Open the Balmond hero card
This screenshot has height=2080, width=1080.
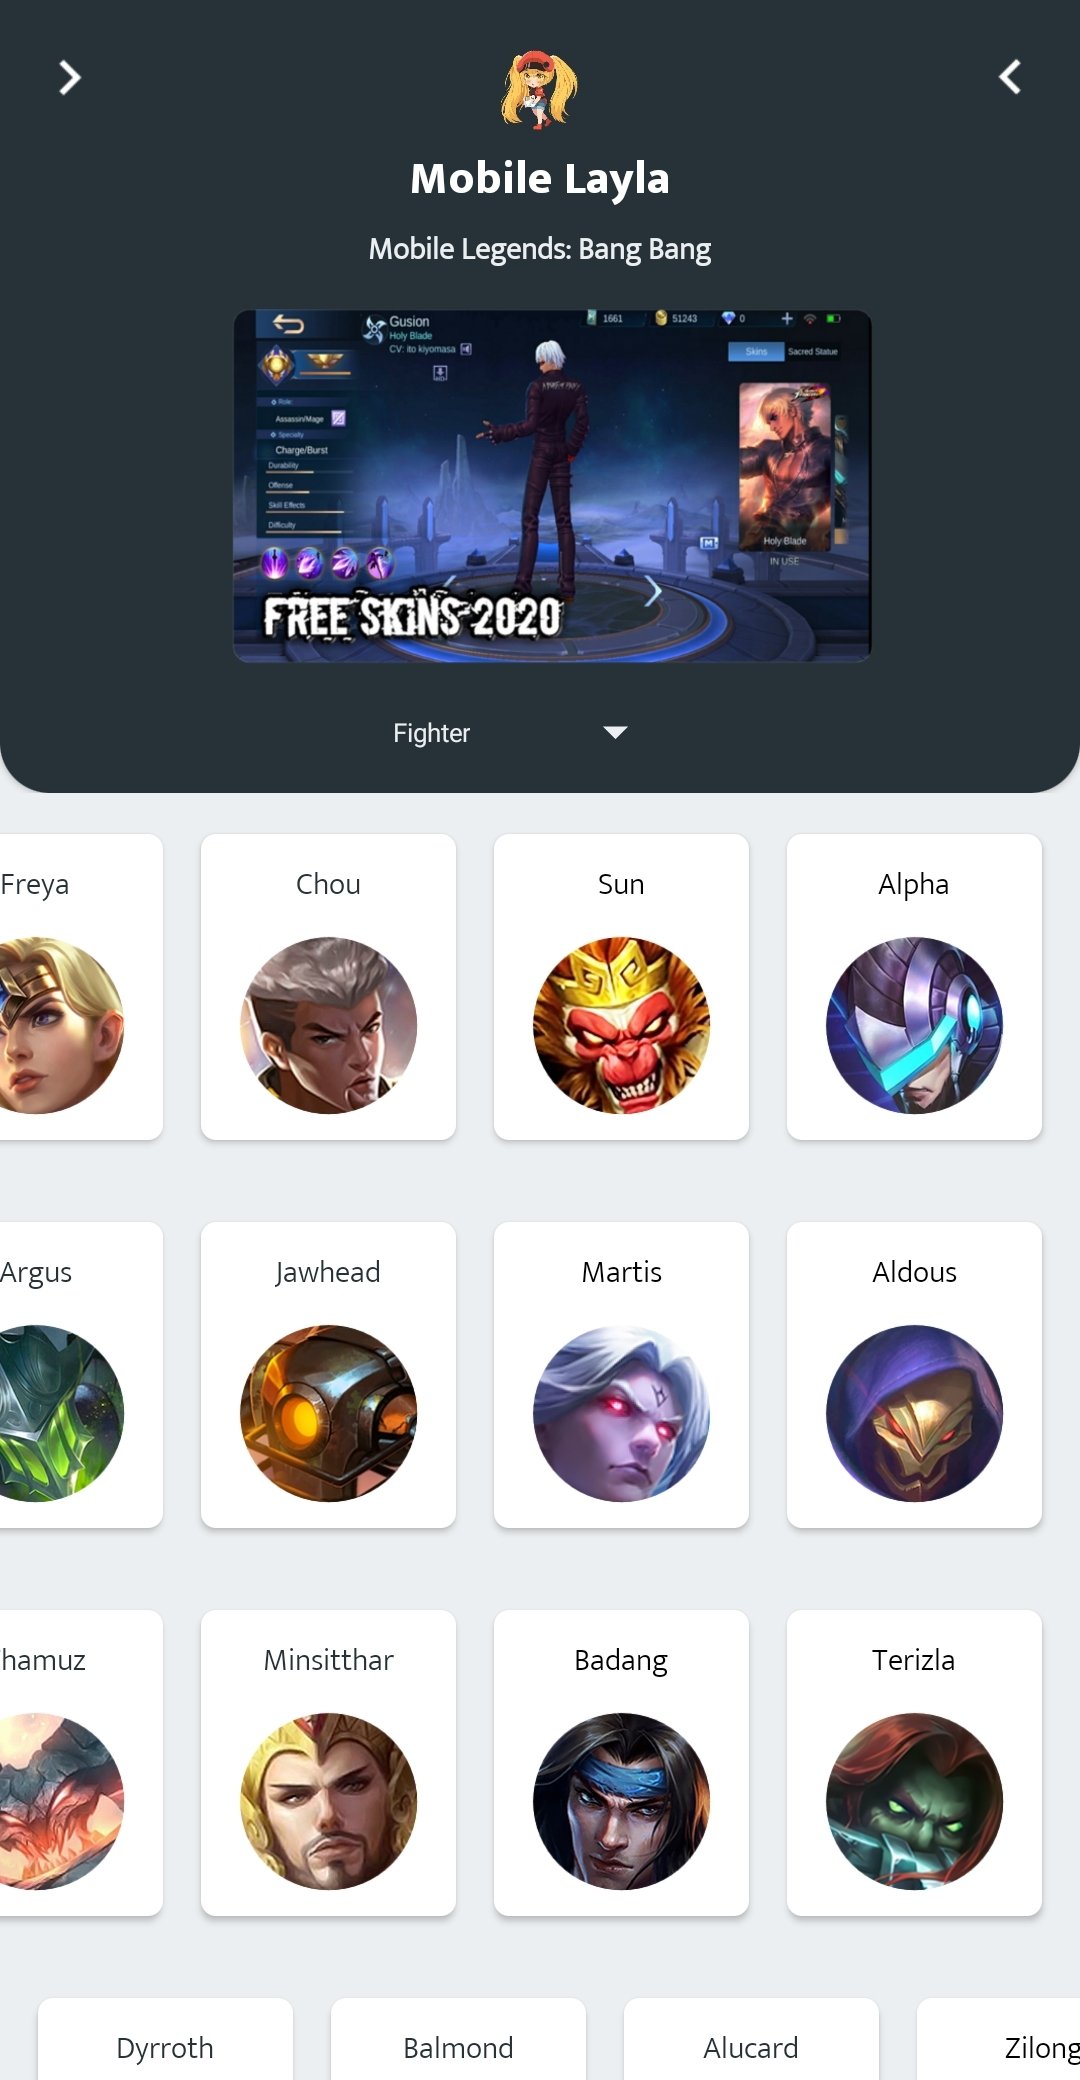click(x=458, y=2039)
